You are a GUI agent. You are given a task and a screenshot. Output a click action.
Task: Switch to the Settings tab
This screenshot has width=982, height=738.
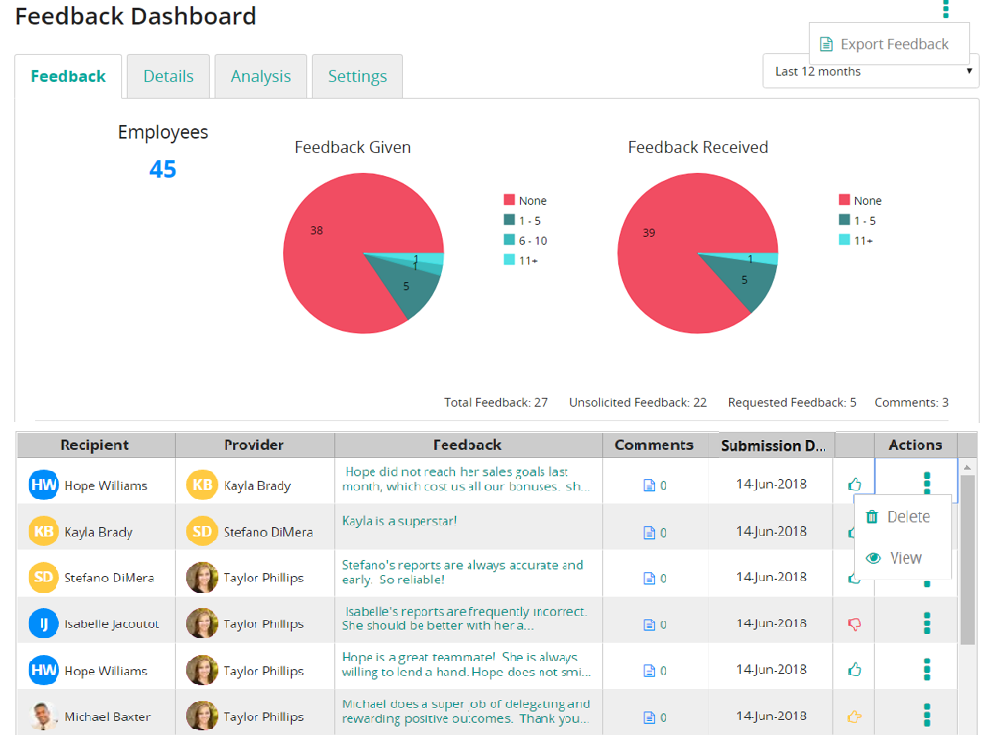(x=358, y=76)
